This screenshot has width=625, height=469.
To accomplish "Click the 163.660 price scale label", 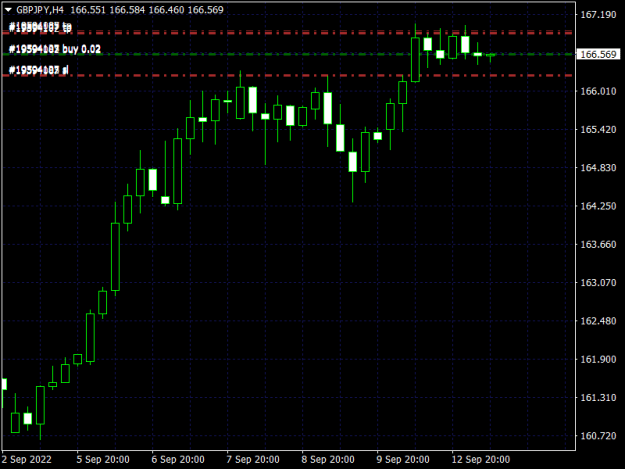I will coord(598,244).
